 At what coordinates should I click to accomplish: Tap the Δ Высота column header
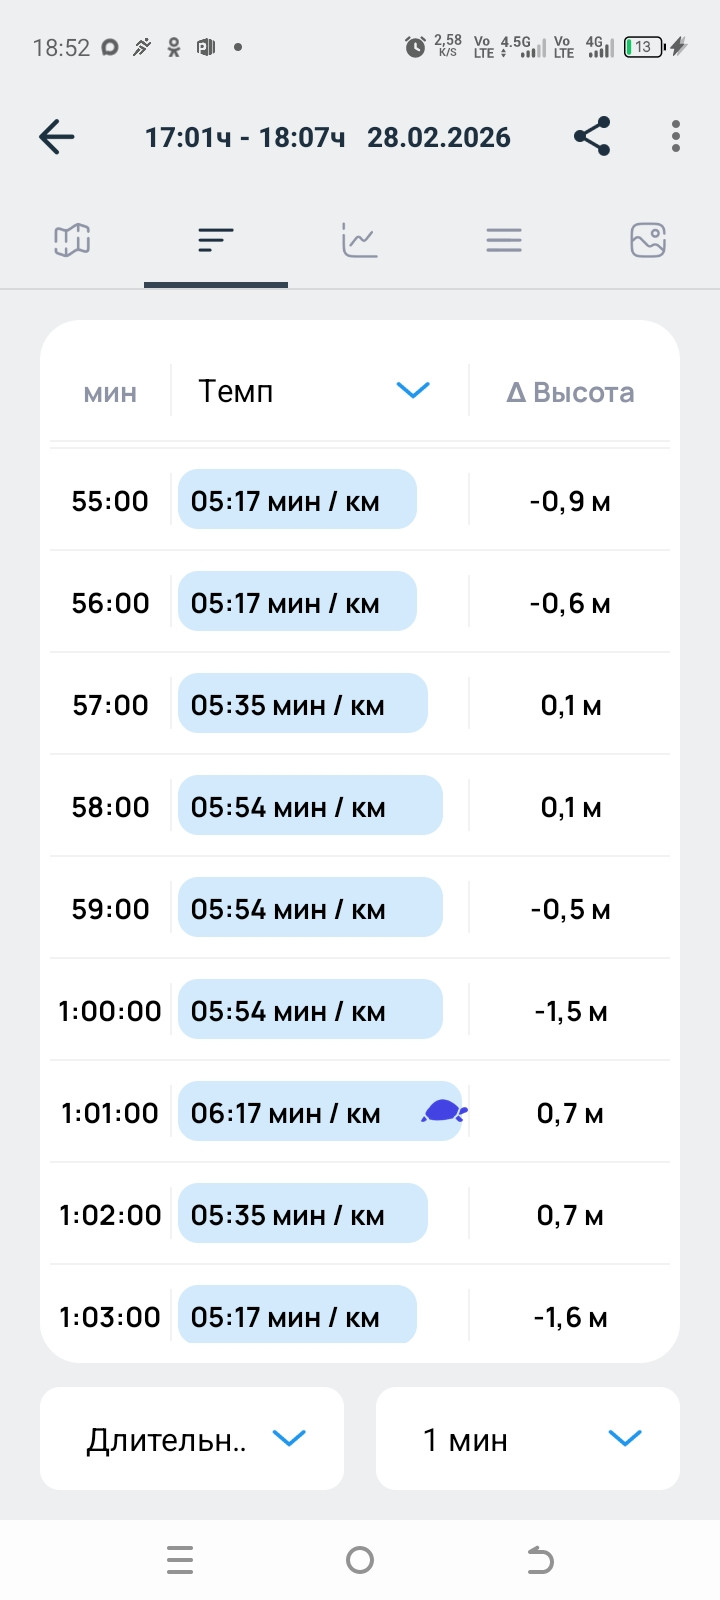tap(570, 392)
